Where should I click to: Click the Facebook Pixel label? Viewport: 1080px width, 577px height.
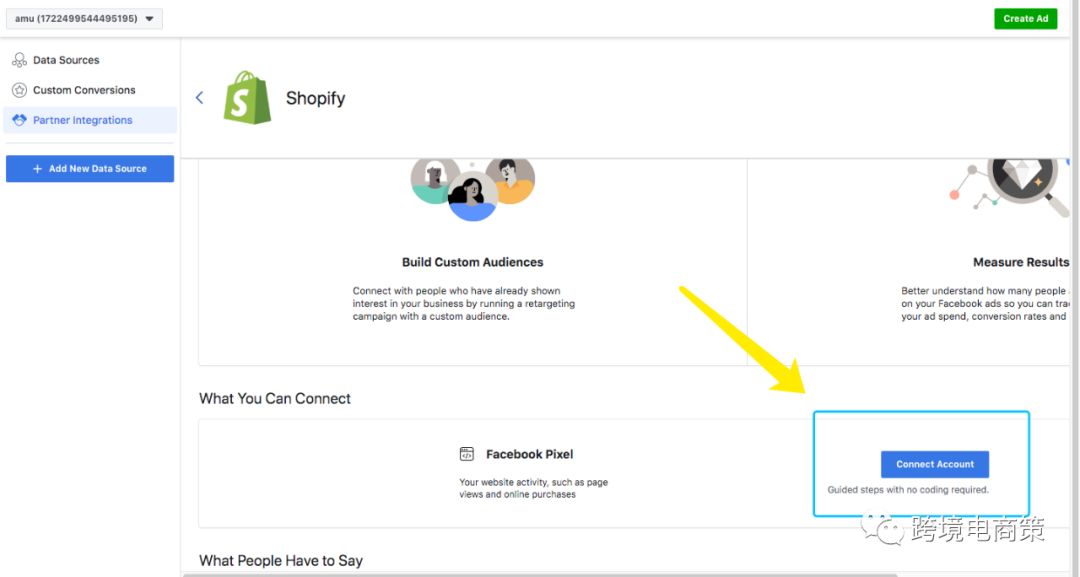(x=530, y=454)
